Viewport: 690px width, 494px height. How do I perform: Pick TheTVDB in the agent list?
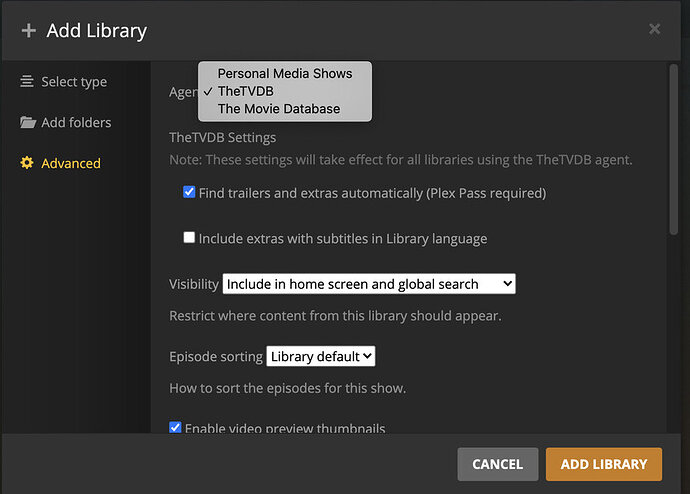246,91
